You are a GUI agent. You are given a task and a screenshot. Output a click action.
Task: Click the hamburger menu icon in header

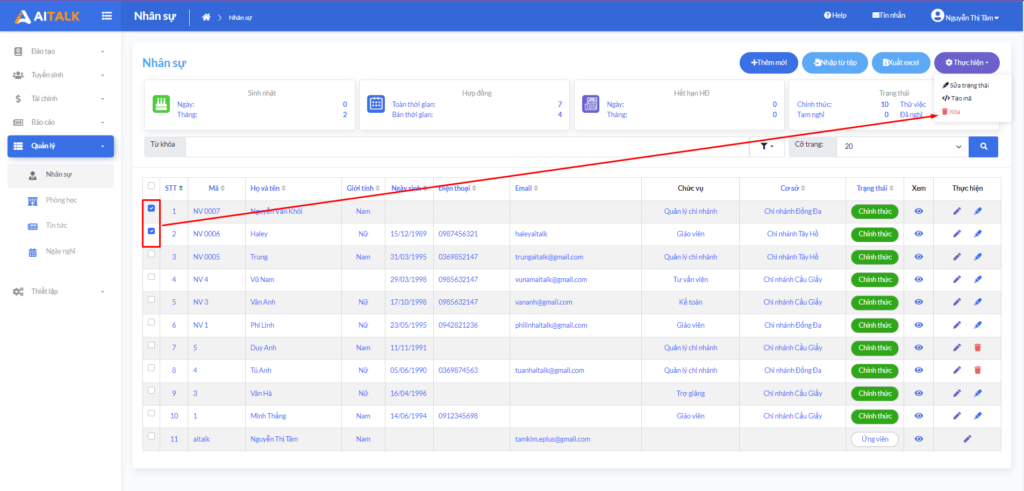pos(107,16)
